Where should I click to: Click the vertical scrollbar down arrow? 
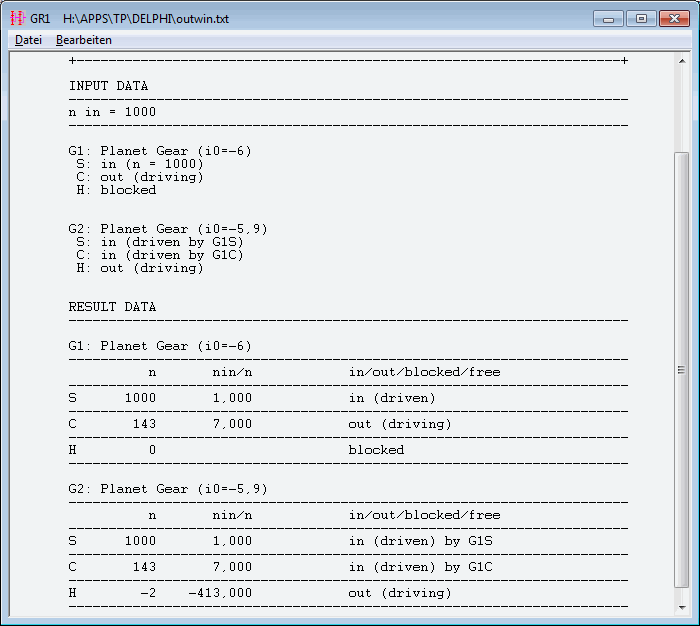(682, 606)
